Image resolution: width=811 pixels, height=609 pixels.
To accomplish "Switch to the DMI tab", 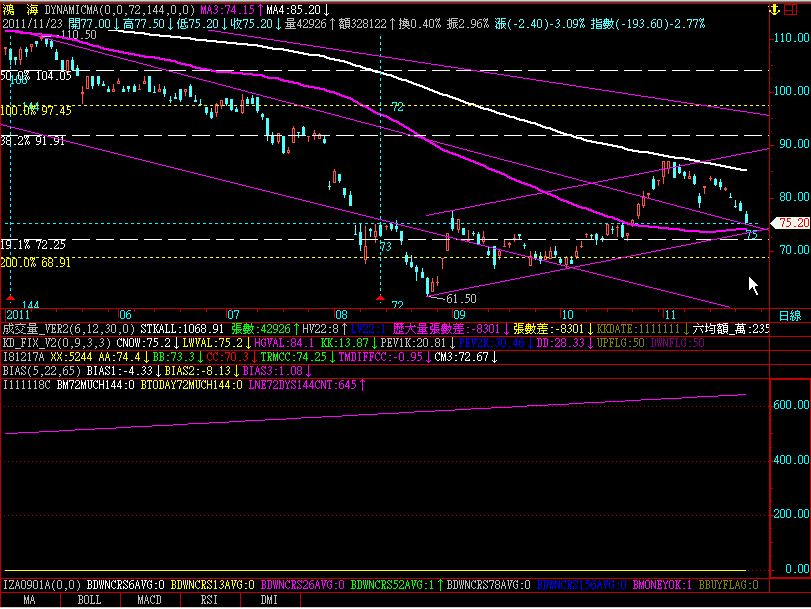I will pos(269,601).
